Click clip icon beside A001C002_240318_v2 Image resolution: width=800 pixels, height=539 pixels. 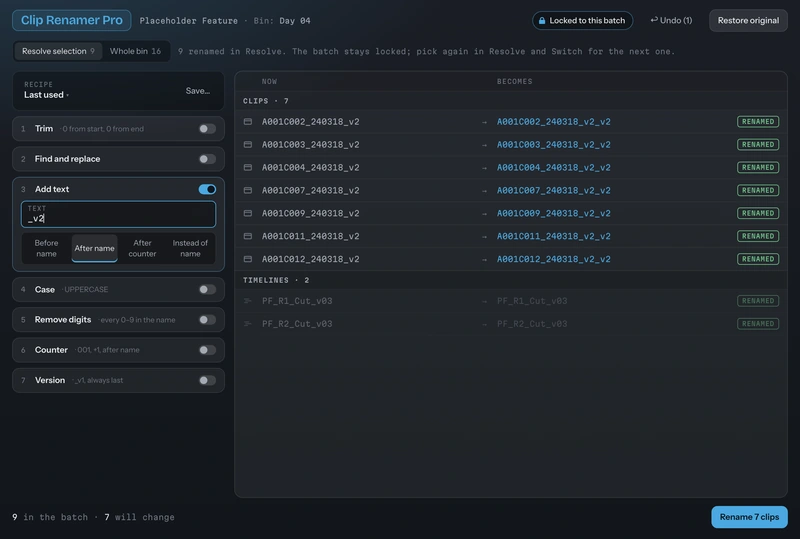point(247,121)
